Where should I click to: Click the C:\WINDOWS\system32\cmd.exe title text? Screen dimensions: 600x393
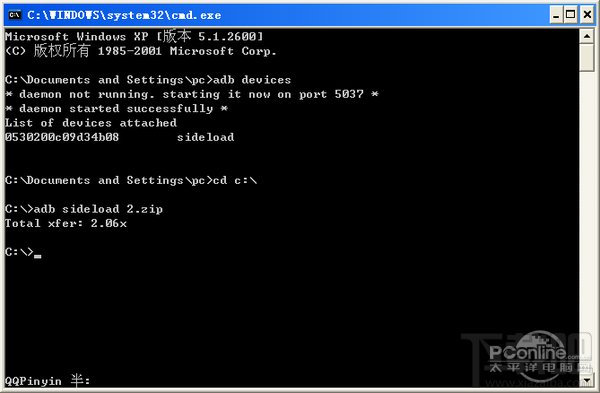coord(124,15)
